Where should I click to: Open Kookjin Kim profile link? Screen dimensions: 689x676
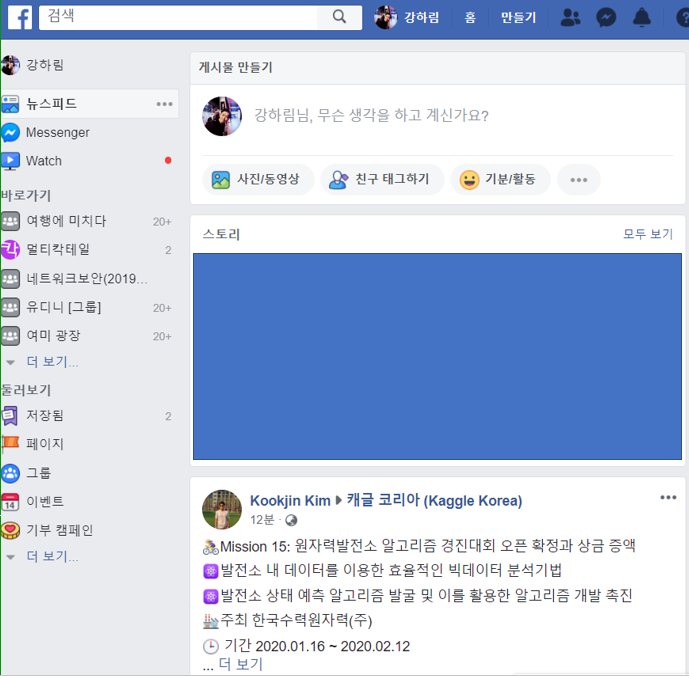290,501
